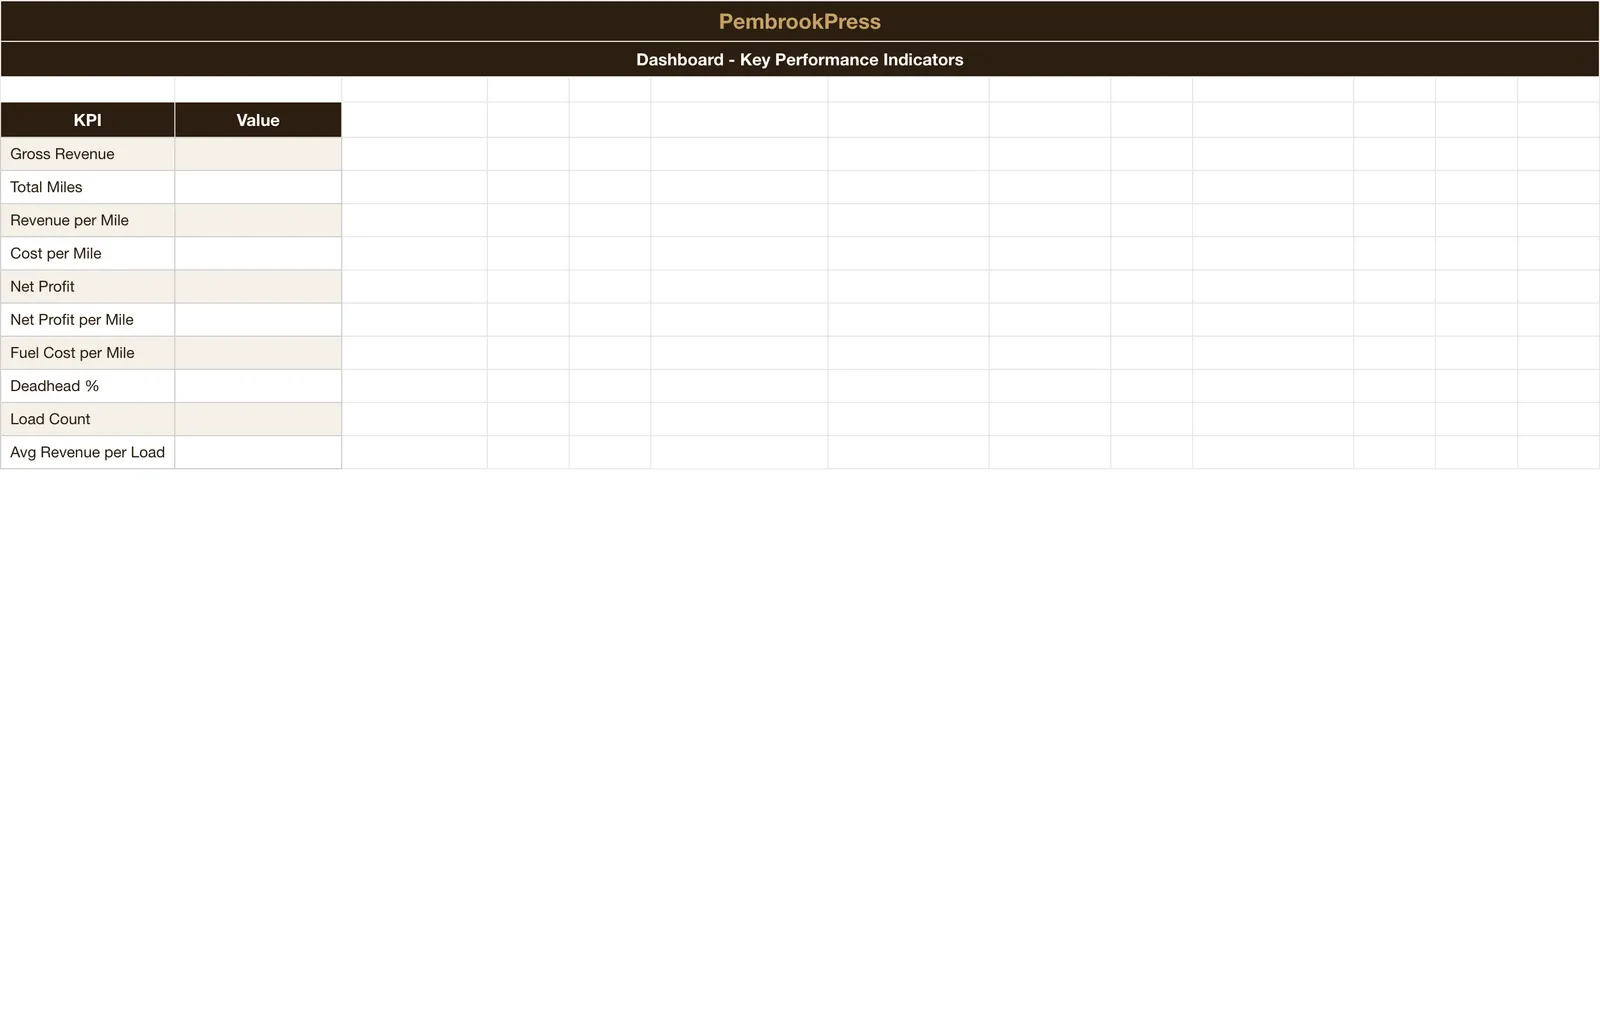Select the value cell beside Load Count
Image resolution: width=1600 pixels, height=1029 pixels.
258,419
